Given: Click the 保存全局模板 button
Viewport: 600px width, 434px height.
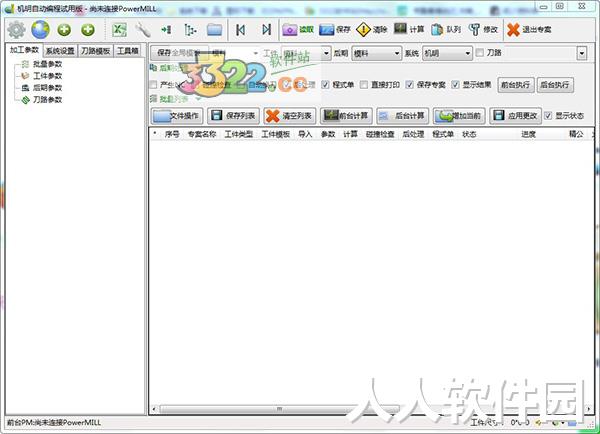Looking at the screenshot, I should [179, 53].
